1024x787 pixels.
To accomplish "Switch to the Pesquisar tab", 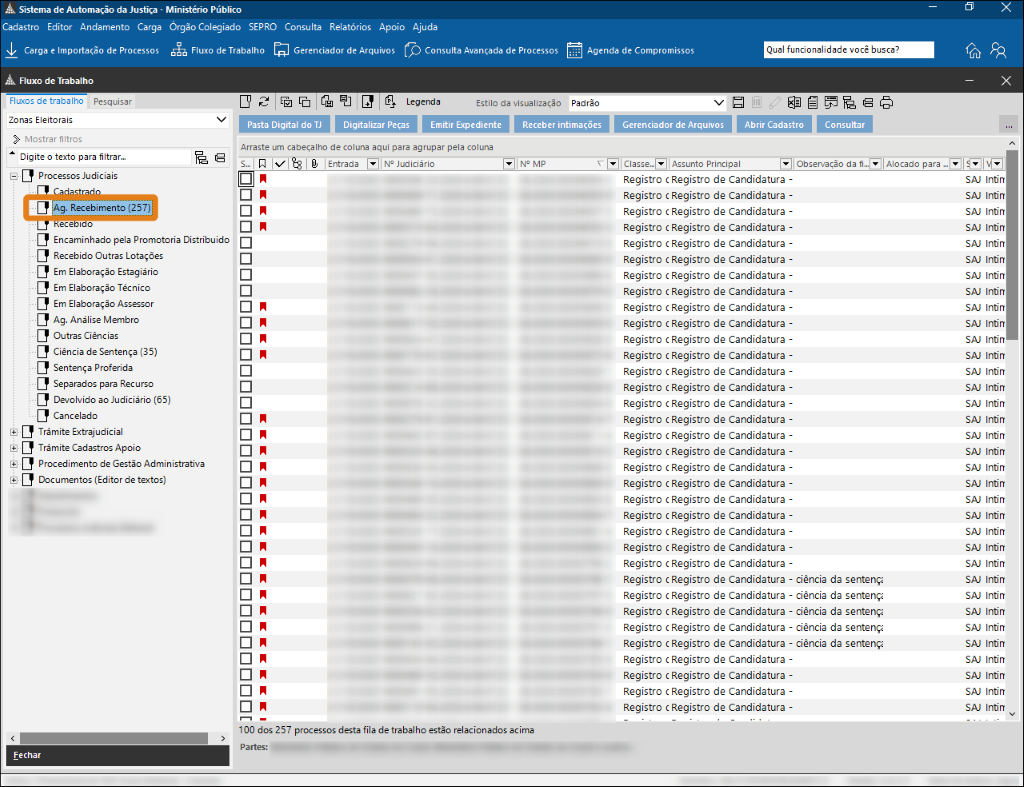I will click(112, 102).
